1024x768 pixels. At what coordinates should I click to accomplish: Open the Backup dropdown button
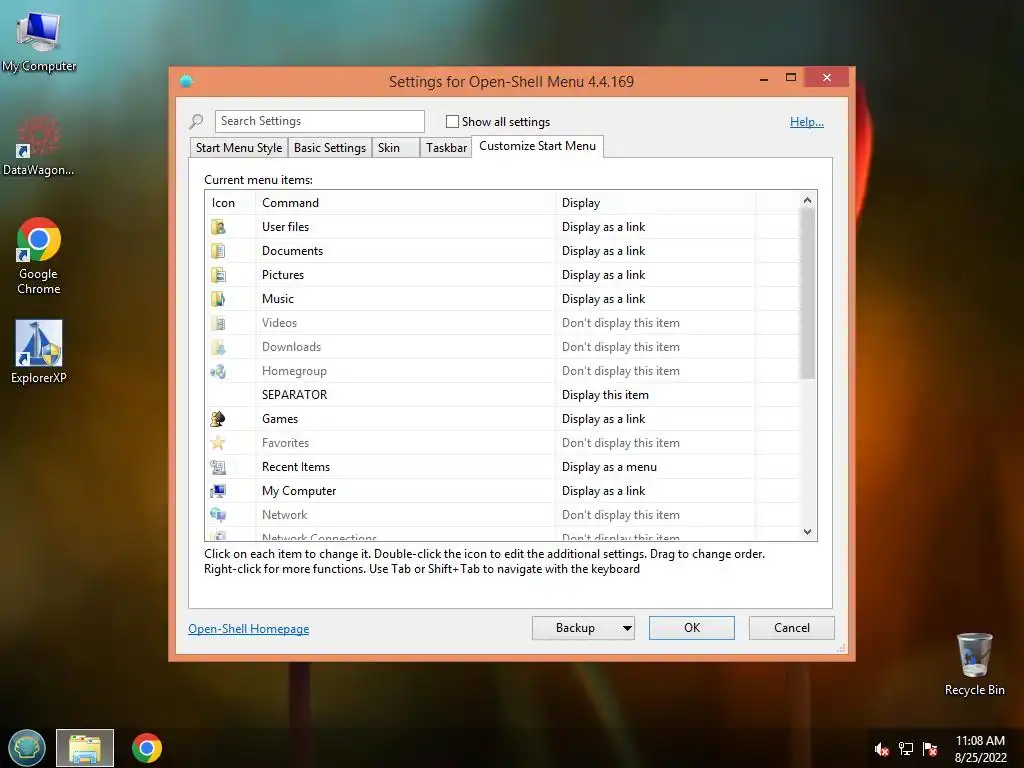point(583,628)
